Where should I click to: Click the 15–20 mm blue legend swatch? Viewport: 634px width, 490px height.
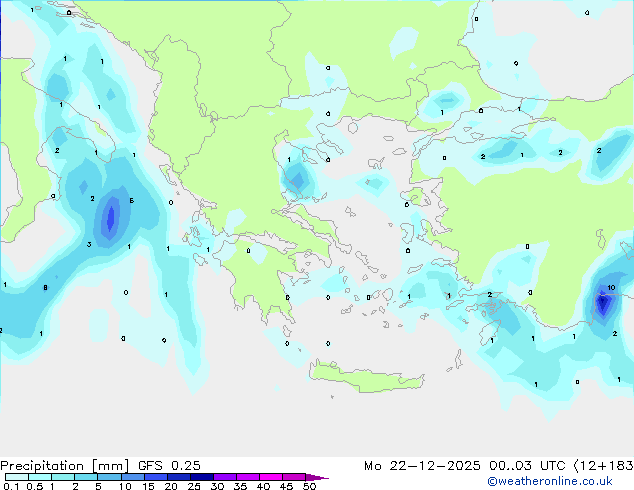pyautogui.click(x=156, y=477)
